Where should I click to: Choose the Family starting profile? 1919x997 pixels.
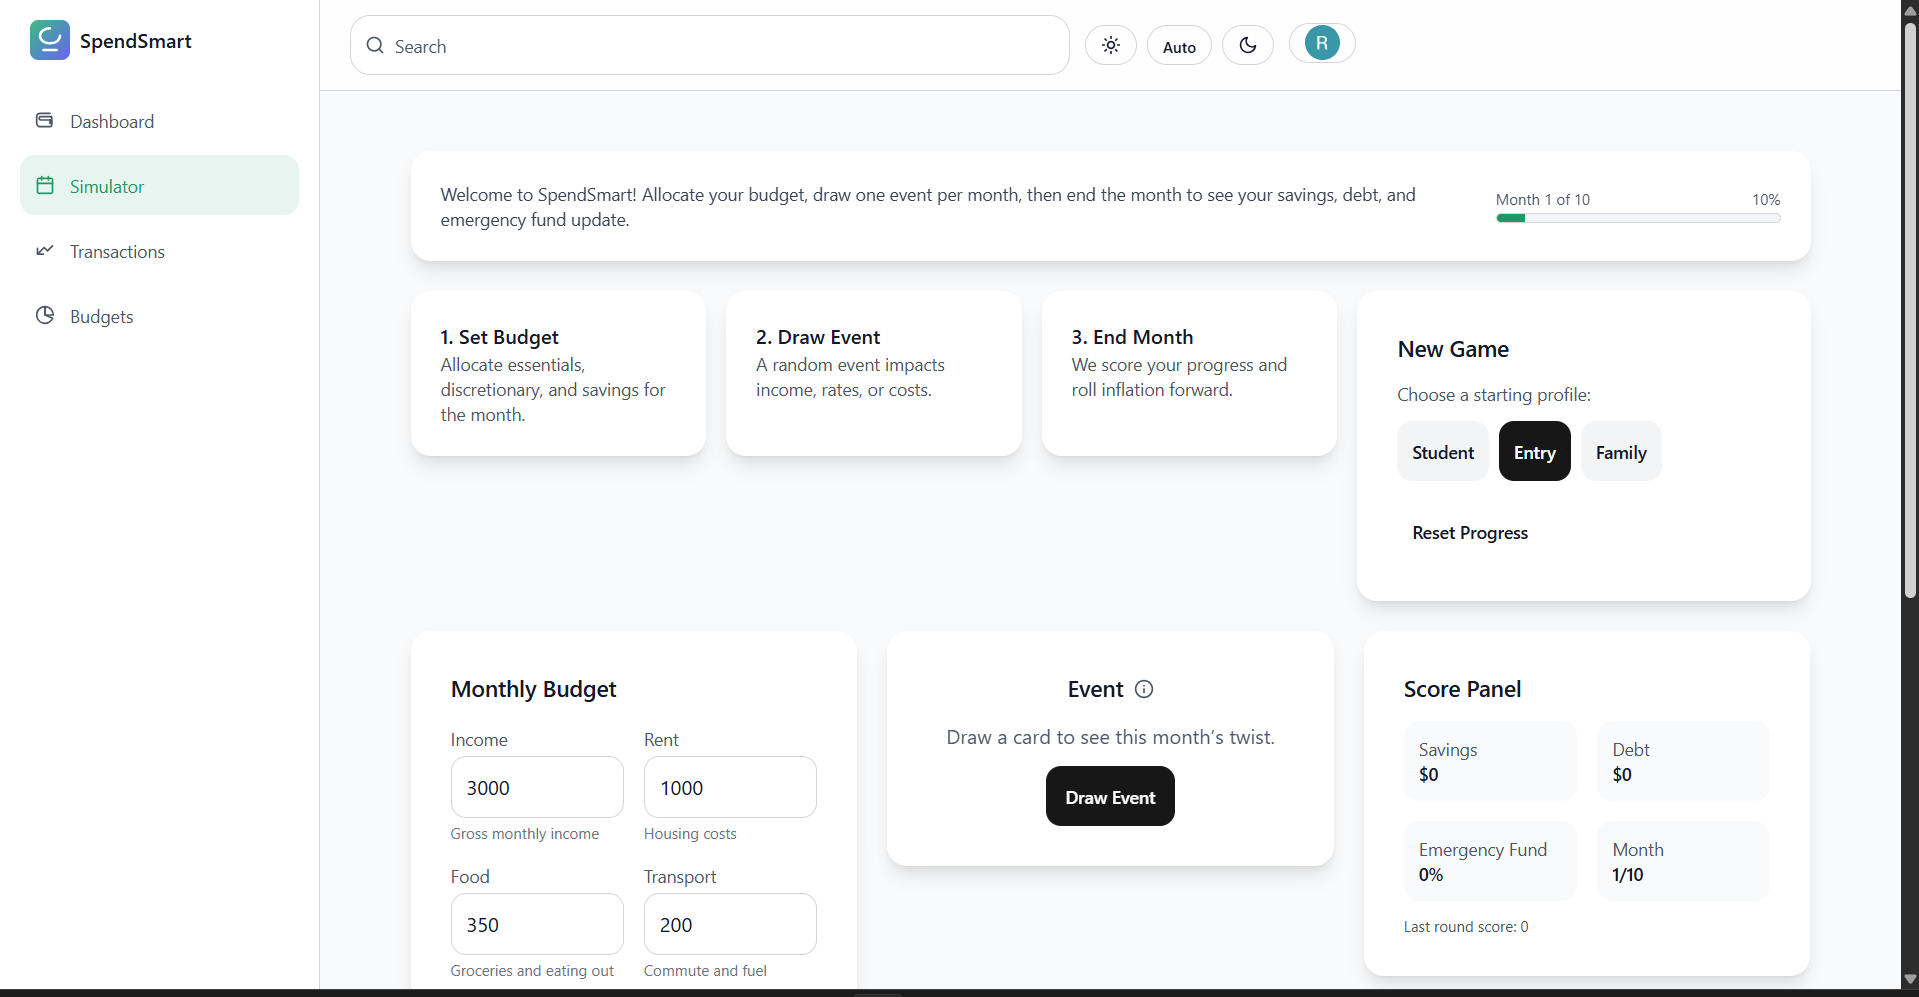point(1621,452)
